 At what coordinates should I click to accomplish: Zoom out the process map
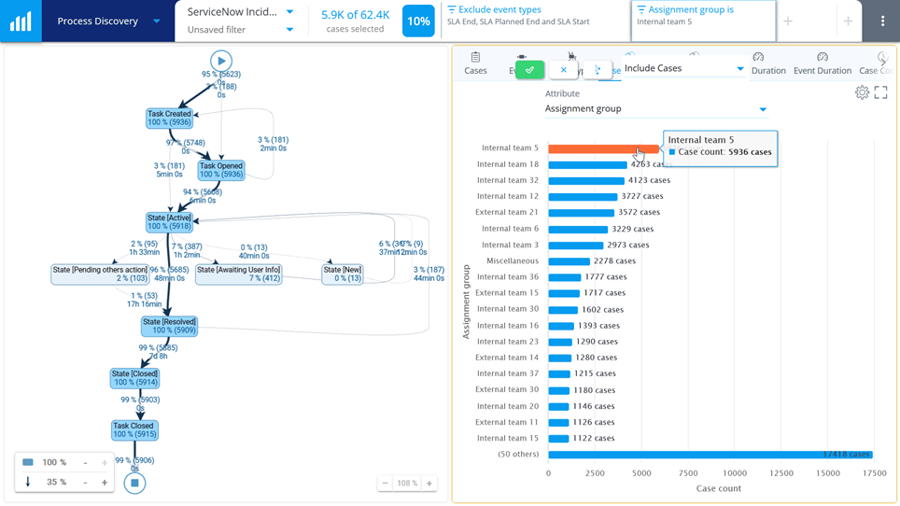[x=385, y=483]
